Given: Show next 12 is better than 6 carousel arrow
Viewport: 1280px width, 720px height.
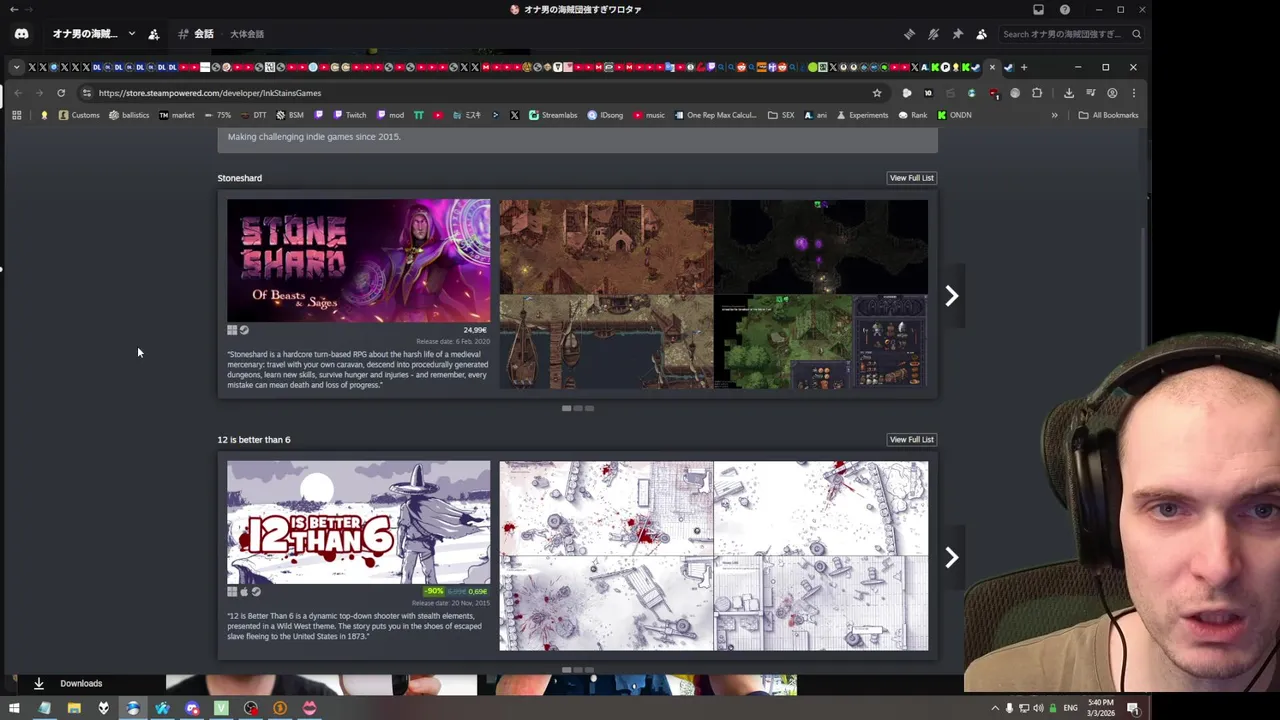Looking at the screenshot, I should pos(951,557).
